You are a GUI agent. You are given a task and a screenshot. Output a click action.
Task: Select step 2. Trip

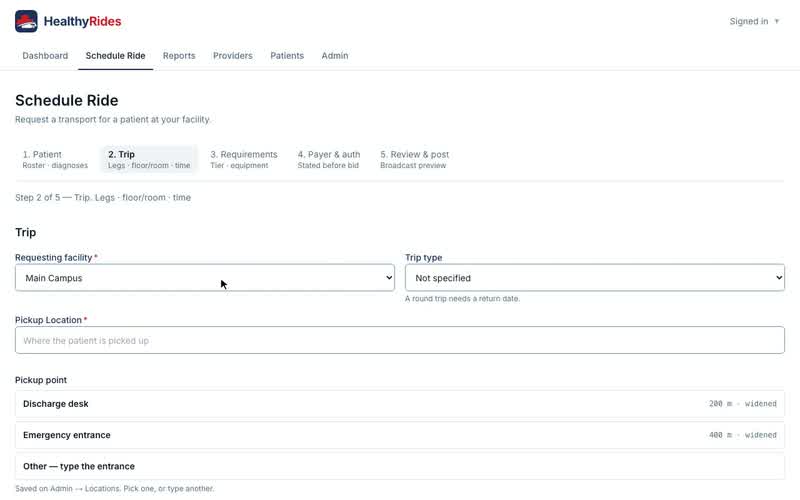(149, 159)
